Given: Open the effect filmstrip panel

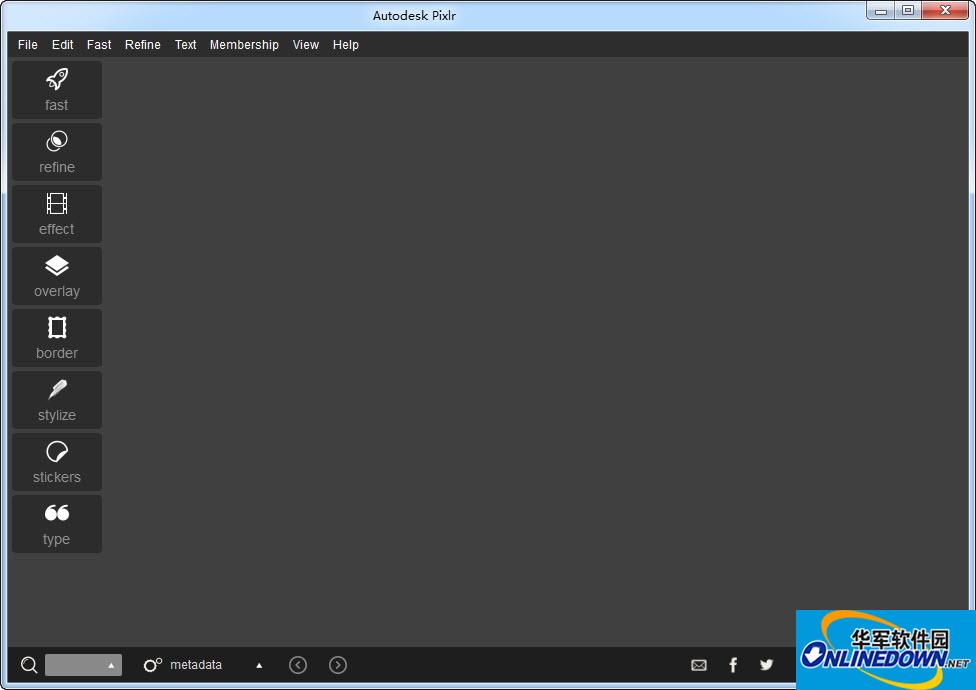Looking at the screenshot, I should 57,214.
